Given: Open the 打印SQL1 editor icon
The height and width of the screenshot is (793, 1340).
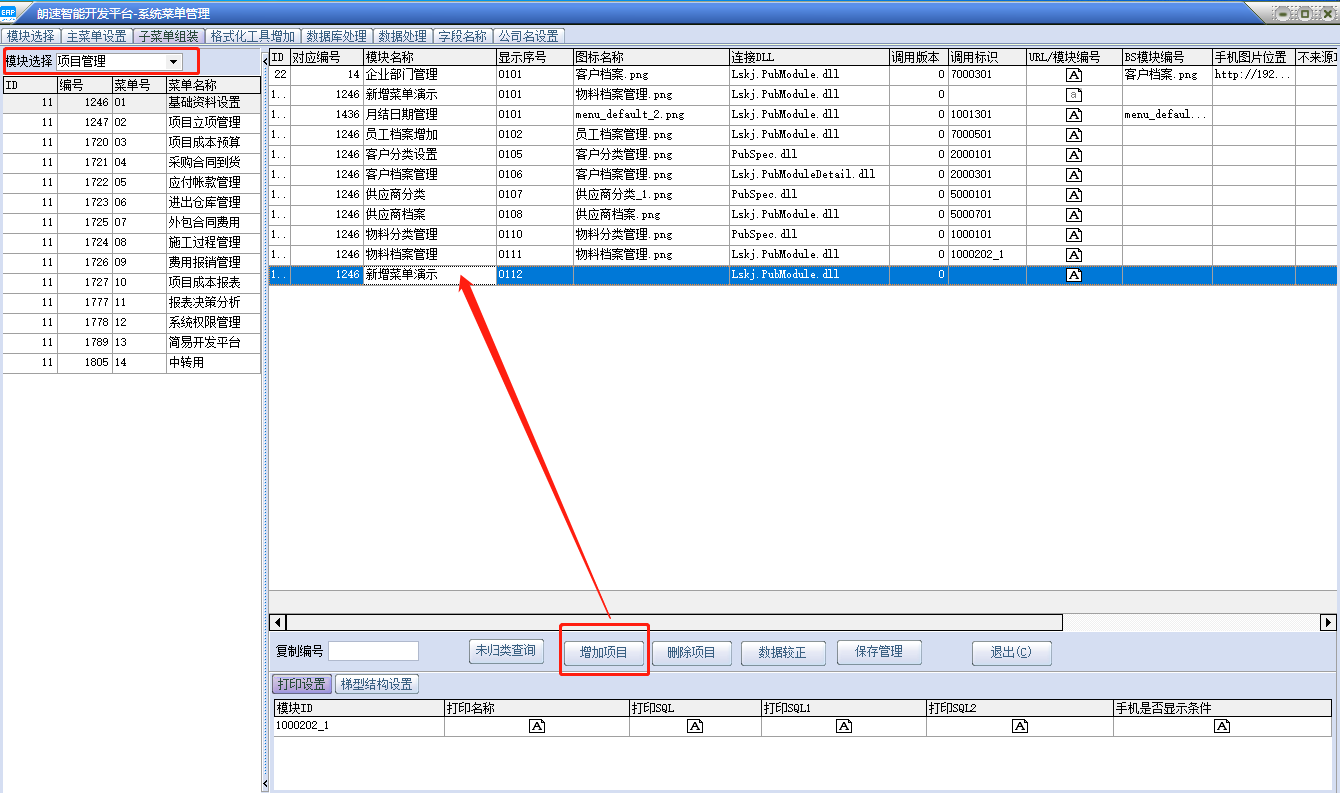Looking at the screenshot, I should coord(843,726).
